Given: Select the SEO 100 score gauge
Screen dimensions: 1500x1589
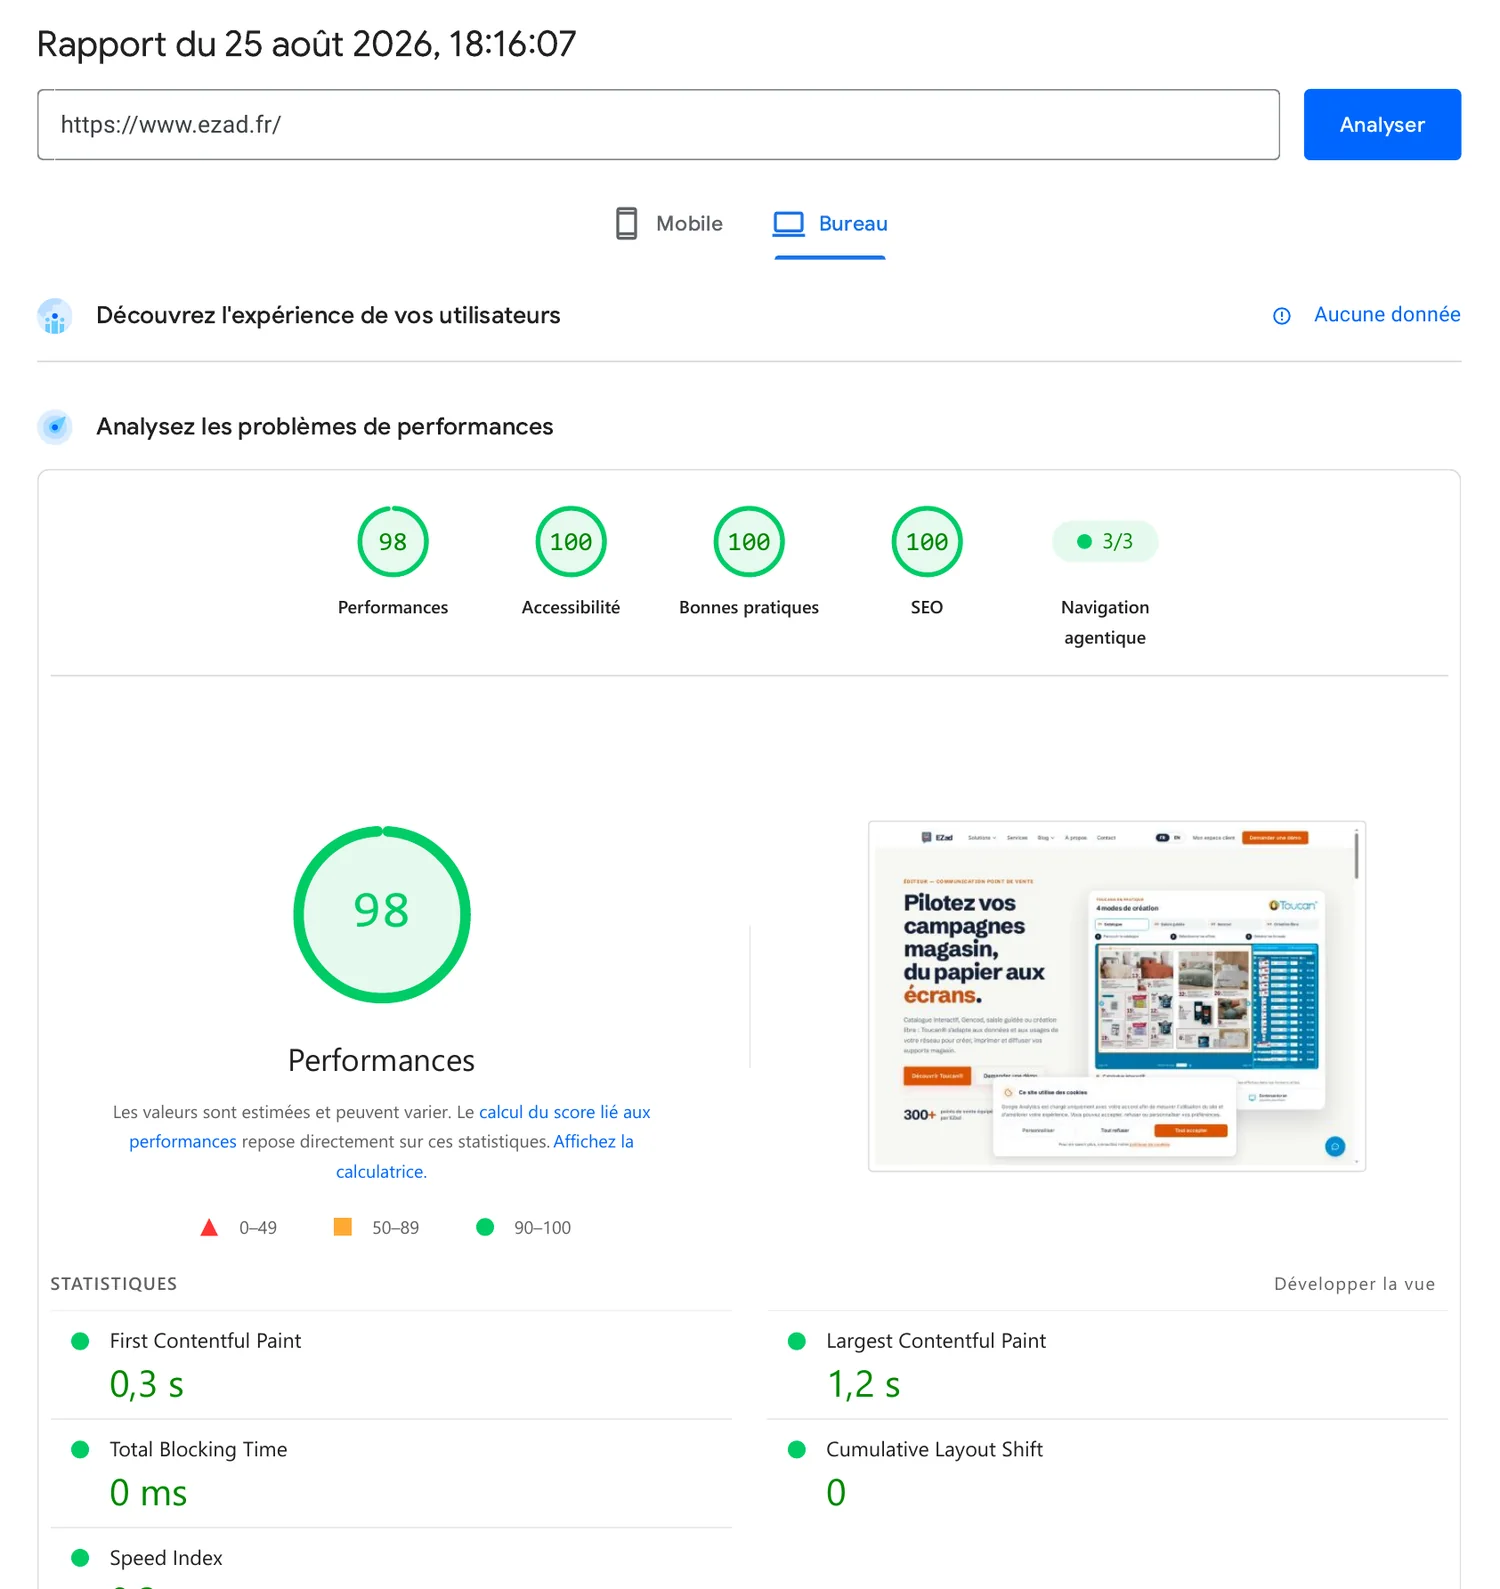Looking at the screenshot, I should pyautogui.click(x=927, y=542).
